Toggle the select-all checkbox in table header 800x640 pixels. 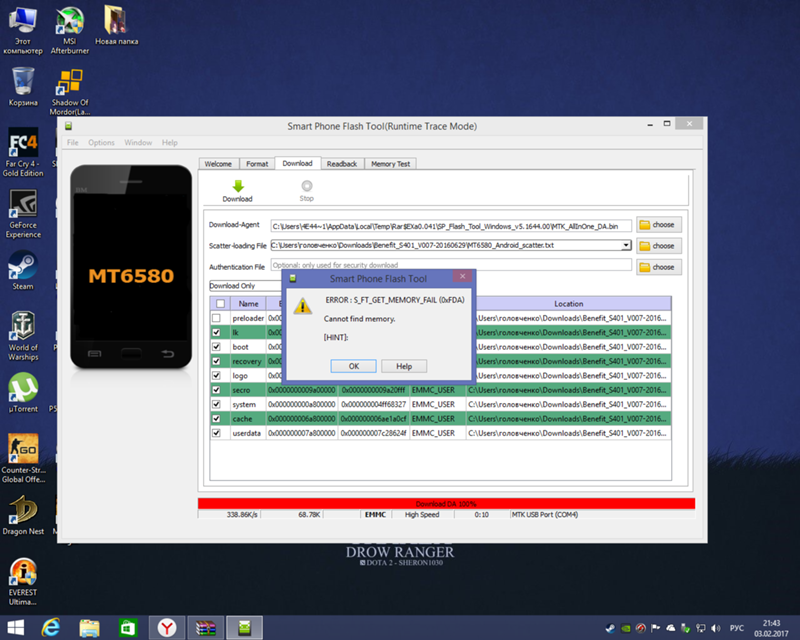click(220, 304)
